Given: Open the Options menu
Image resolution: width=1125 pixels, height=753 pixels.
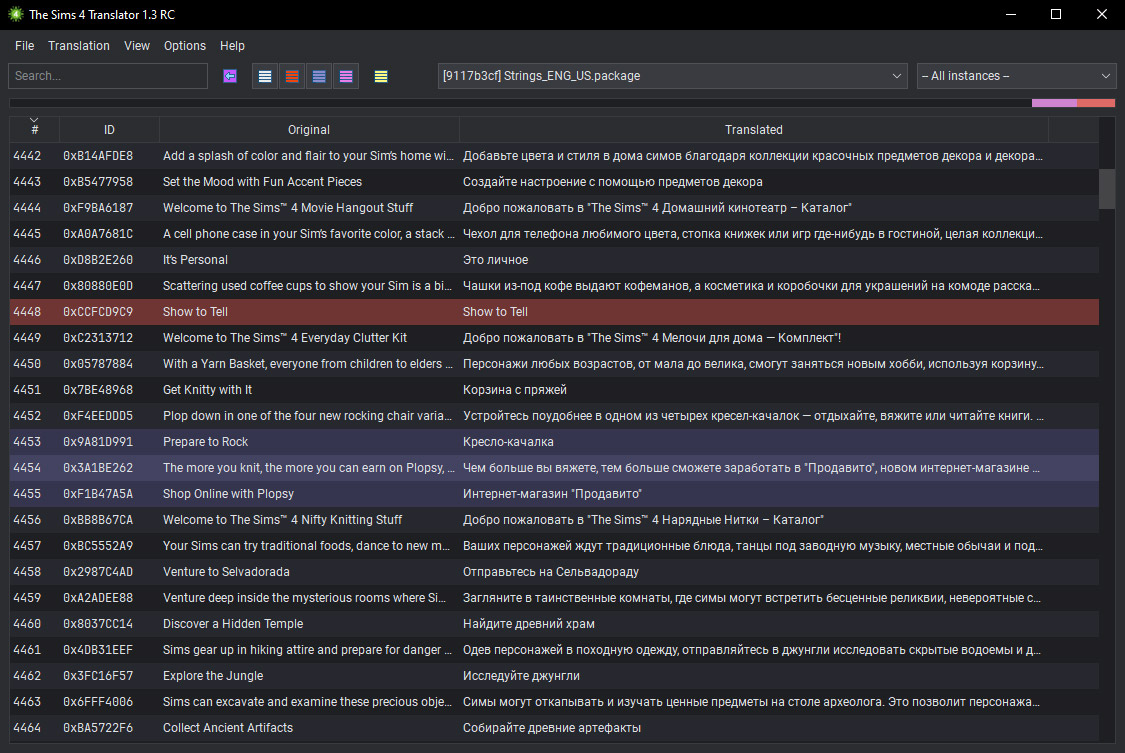Looking at the screenshot, I should pos(184,46).
